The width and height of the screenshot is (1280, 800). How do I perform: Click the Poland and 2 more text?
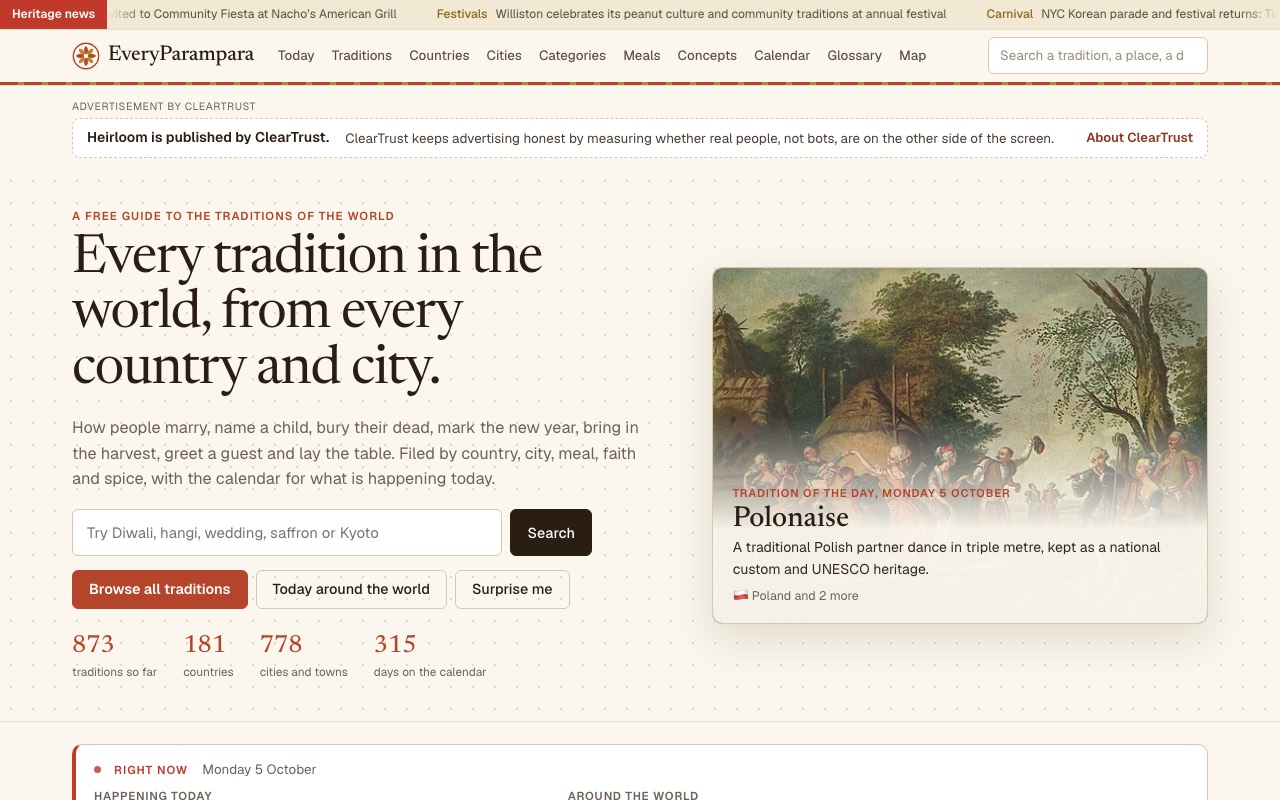(805, 596)
